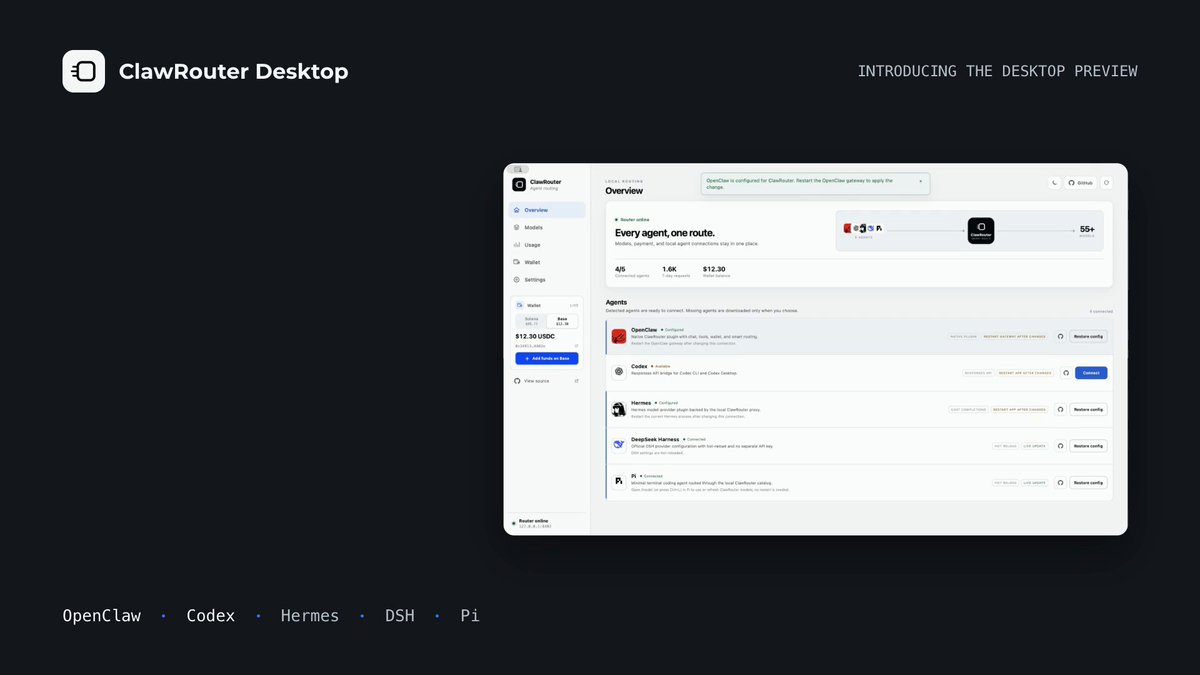Select the Solana wallet network
The height and width of the screenshot is (675, 1200).
pos(531,321)
